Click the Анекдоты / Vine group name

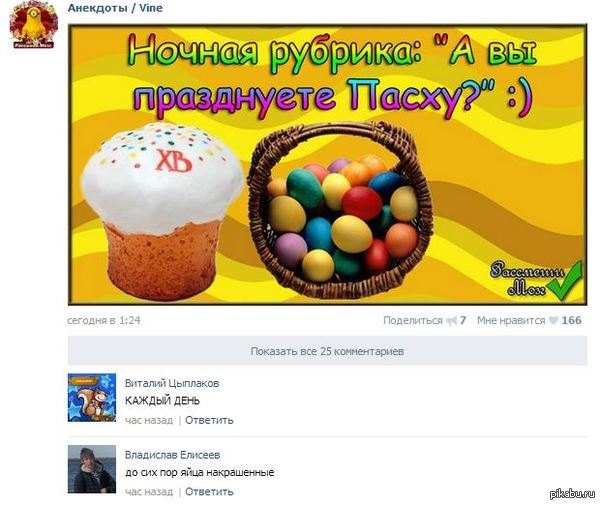click(115, 8)
